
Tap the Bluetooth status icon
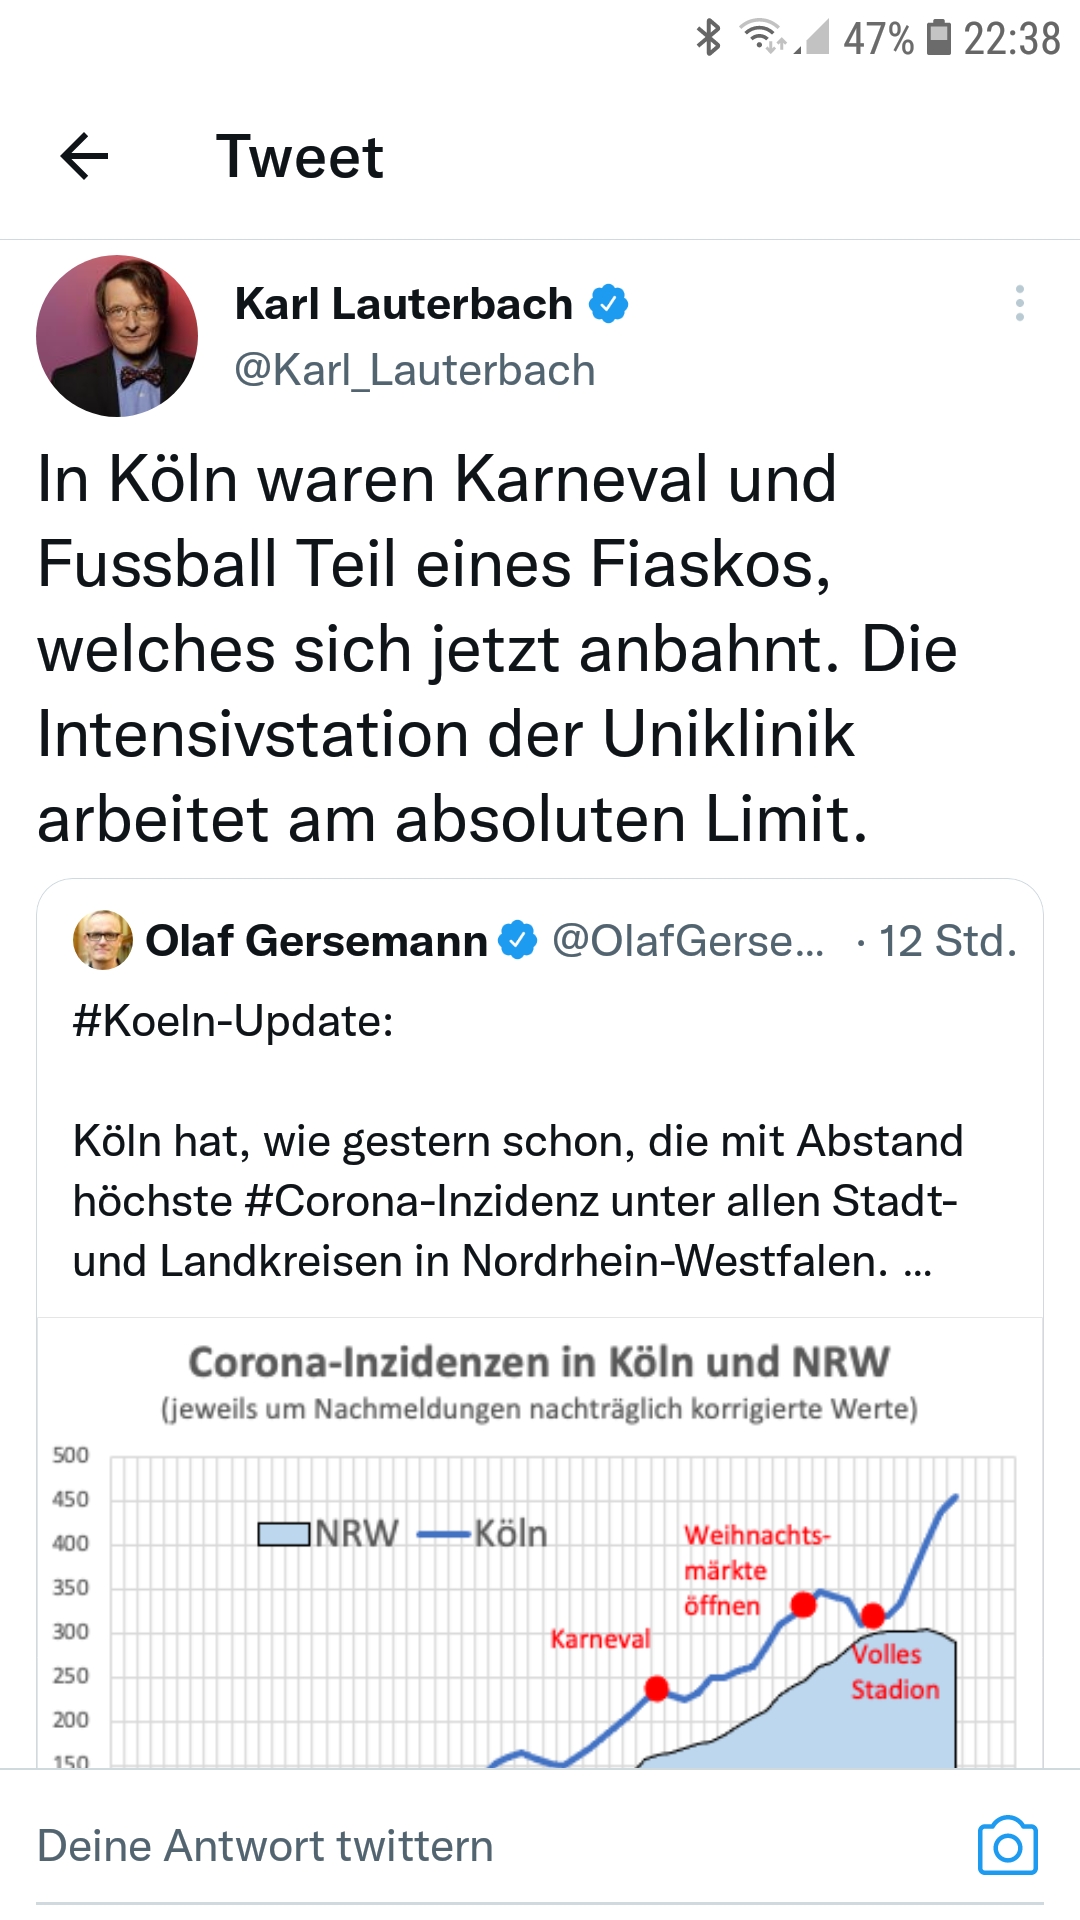click(x=708, y=38)
